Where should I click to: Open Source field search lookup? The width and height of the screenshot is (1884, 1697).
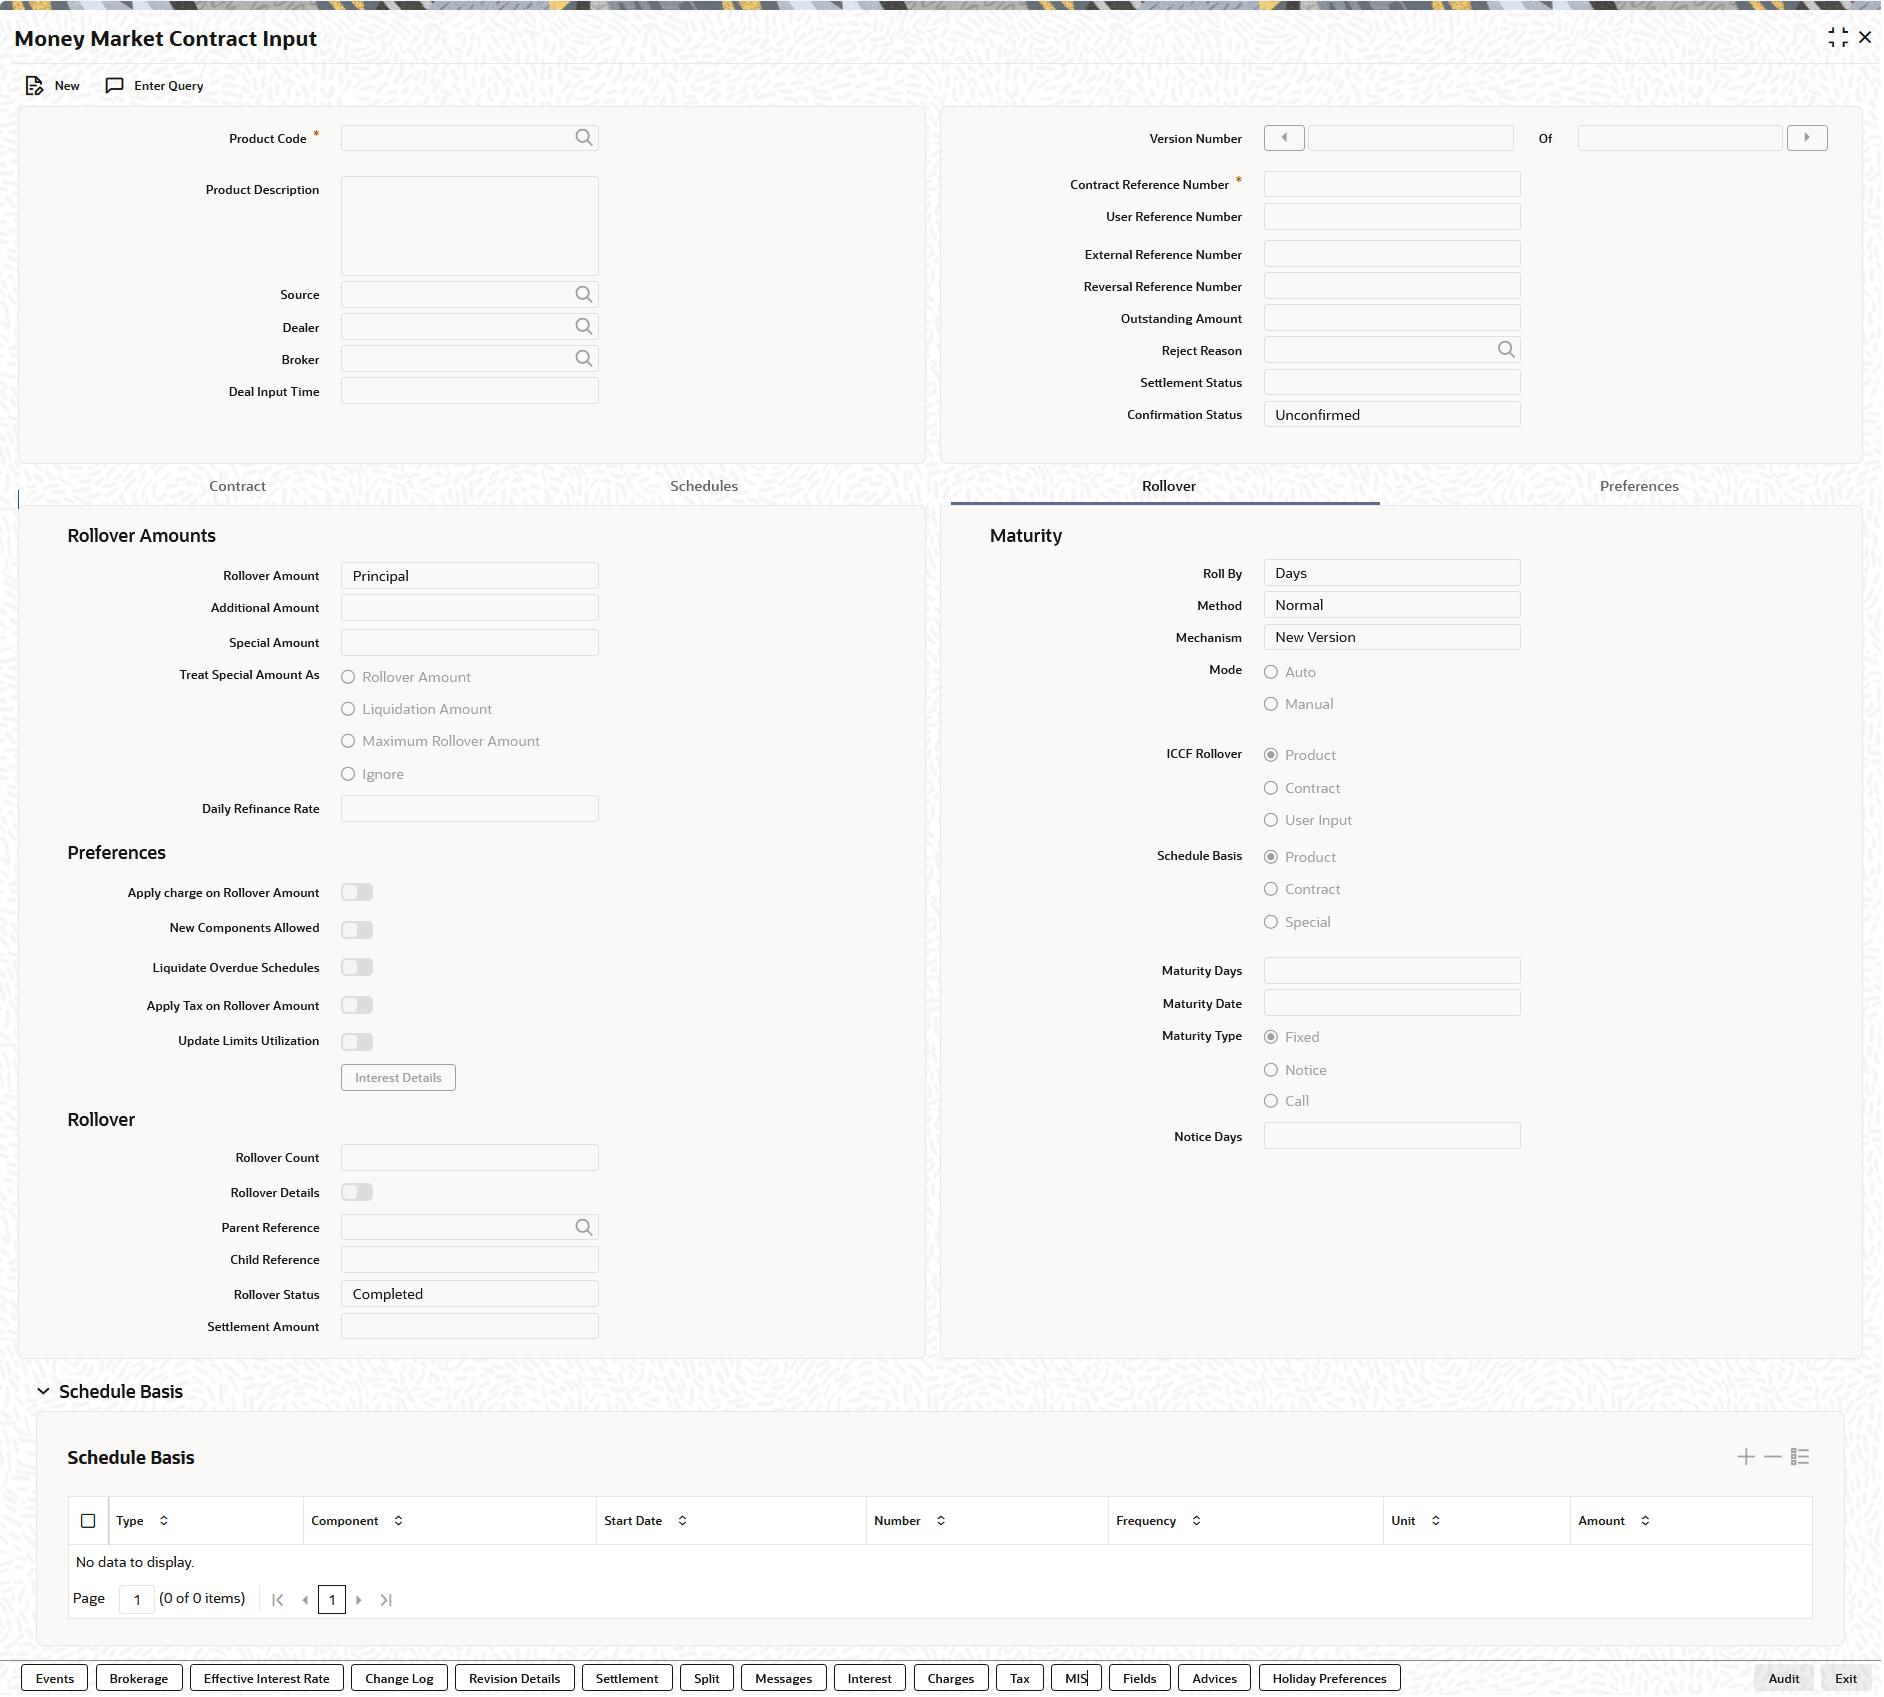pyautogui.click(x=584, y=294)
